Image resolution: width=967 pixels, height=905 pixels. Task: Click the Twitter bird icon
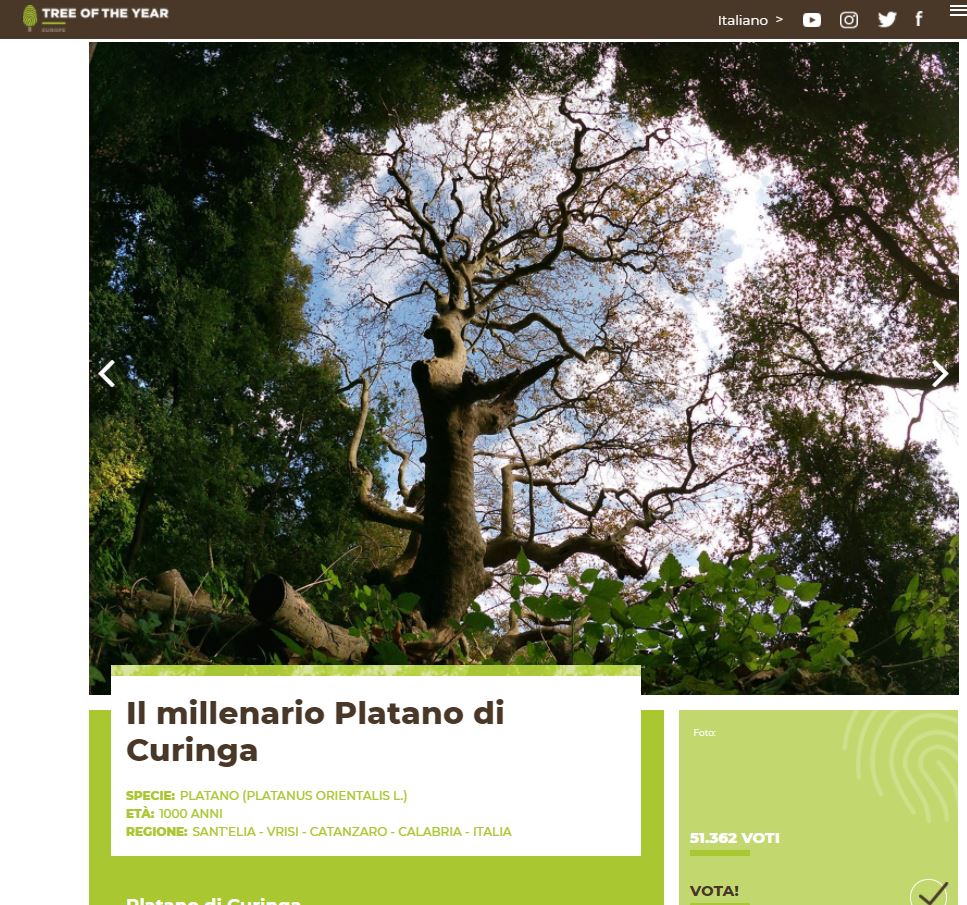887,19
